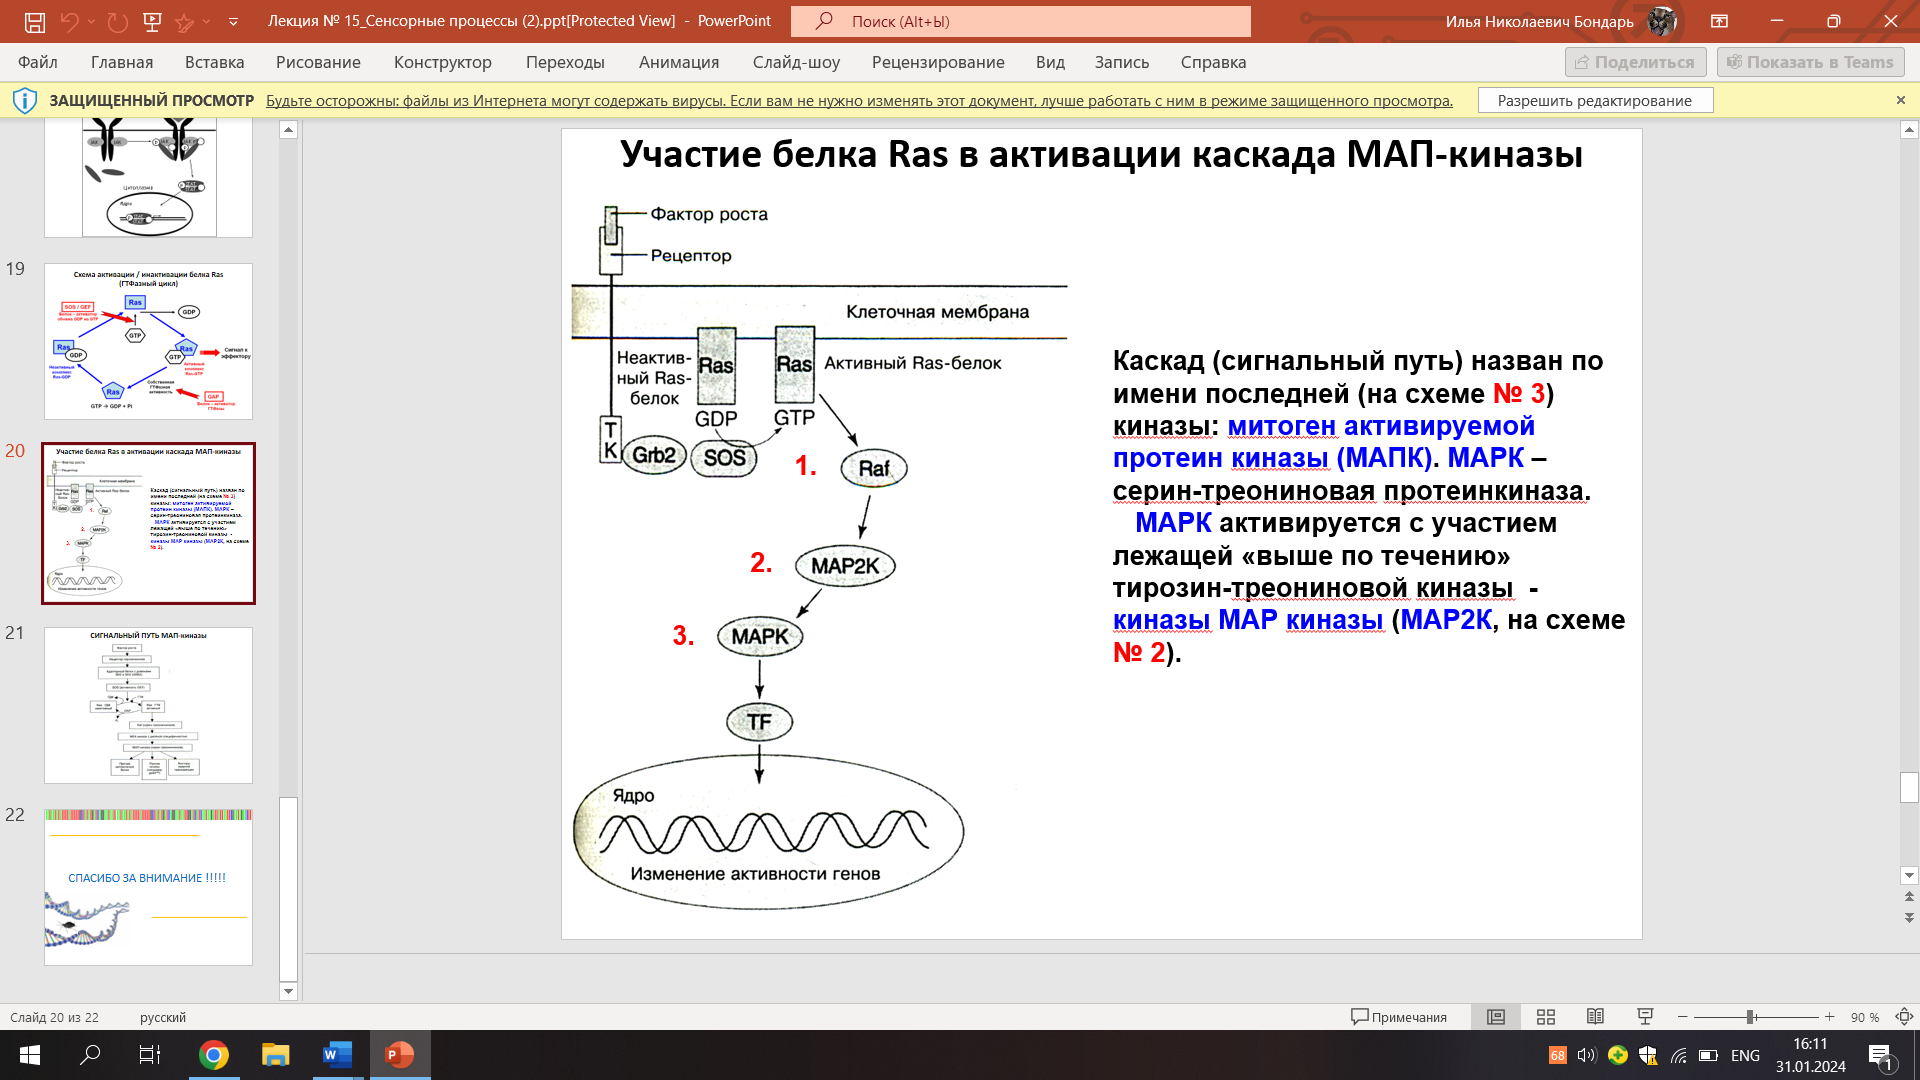Start slideshow from beginning via Quick Access icon
The image size is (1920, 1080).
click(152, 21)
